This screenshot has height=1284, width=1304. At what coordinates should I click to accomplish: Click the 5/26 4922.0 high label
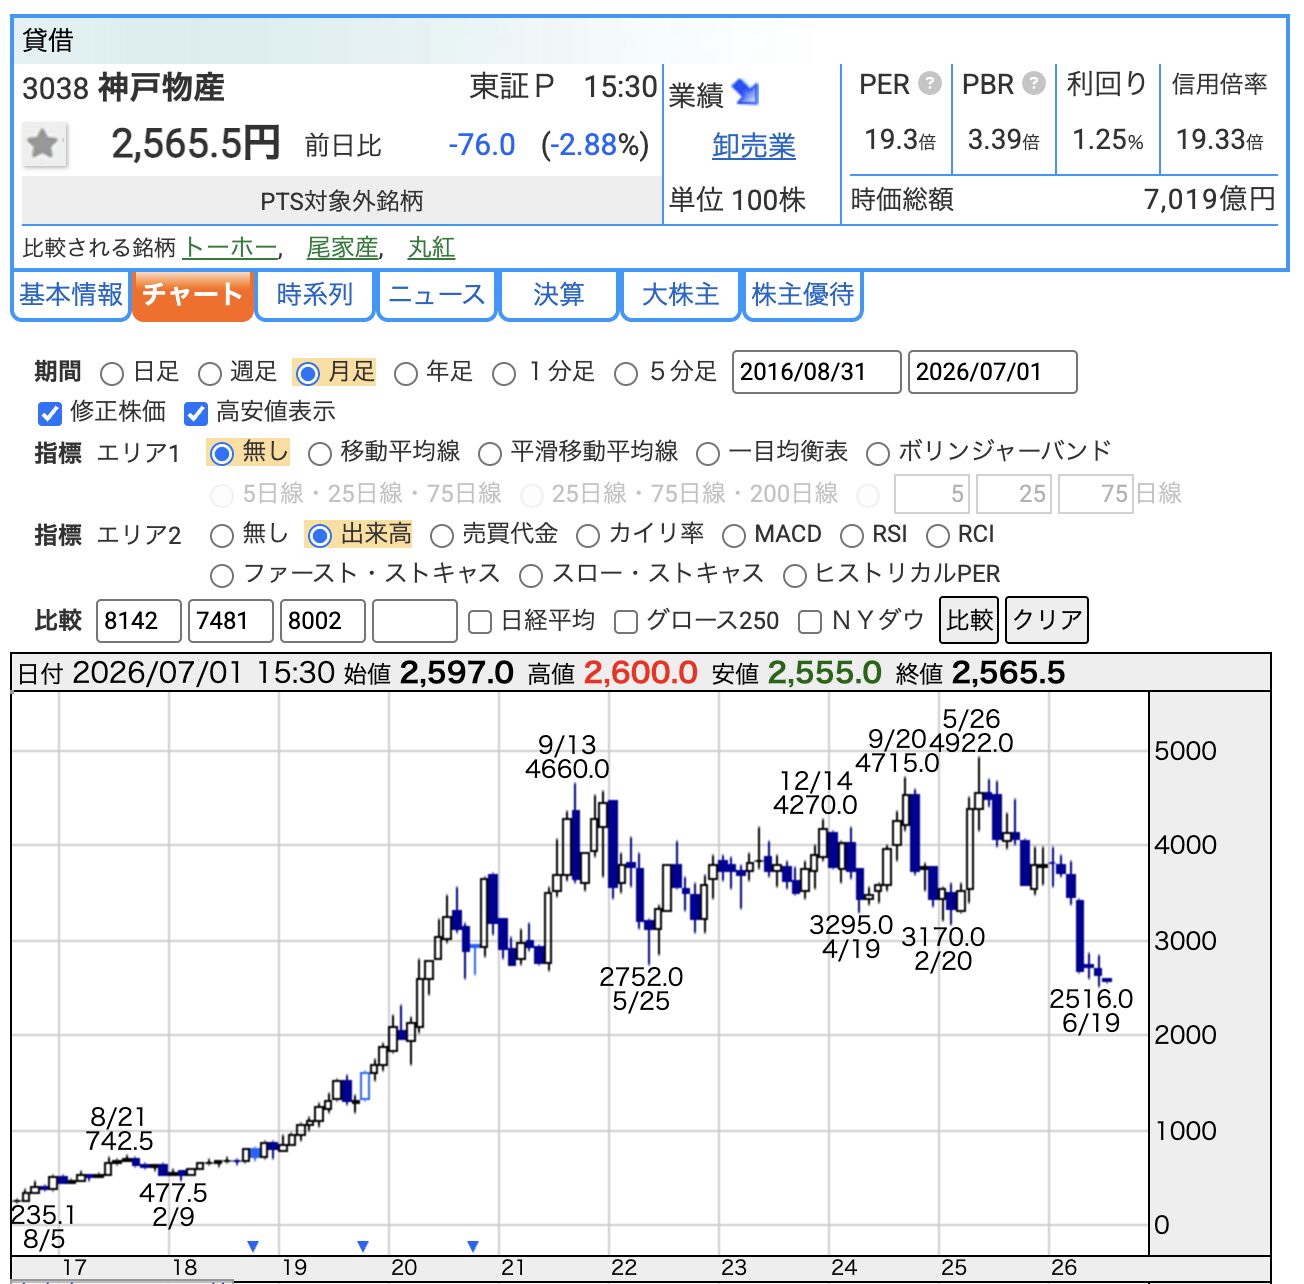971,731
